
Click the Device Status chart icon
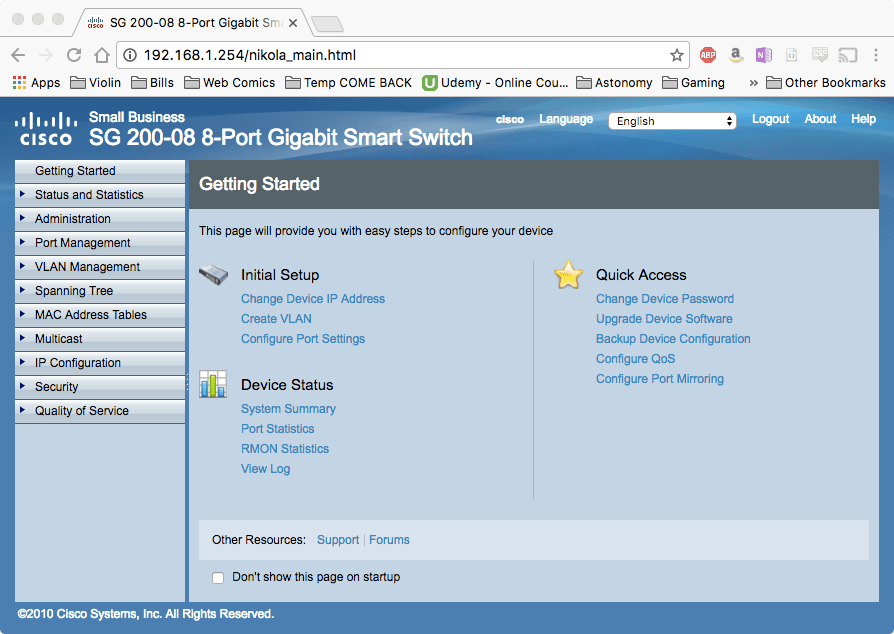(x=213, y=384)
